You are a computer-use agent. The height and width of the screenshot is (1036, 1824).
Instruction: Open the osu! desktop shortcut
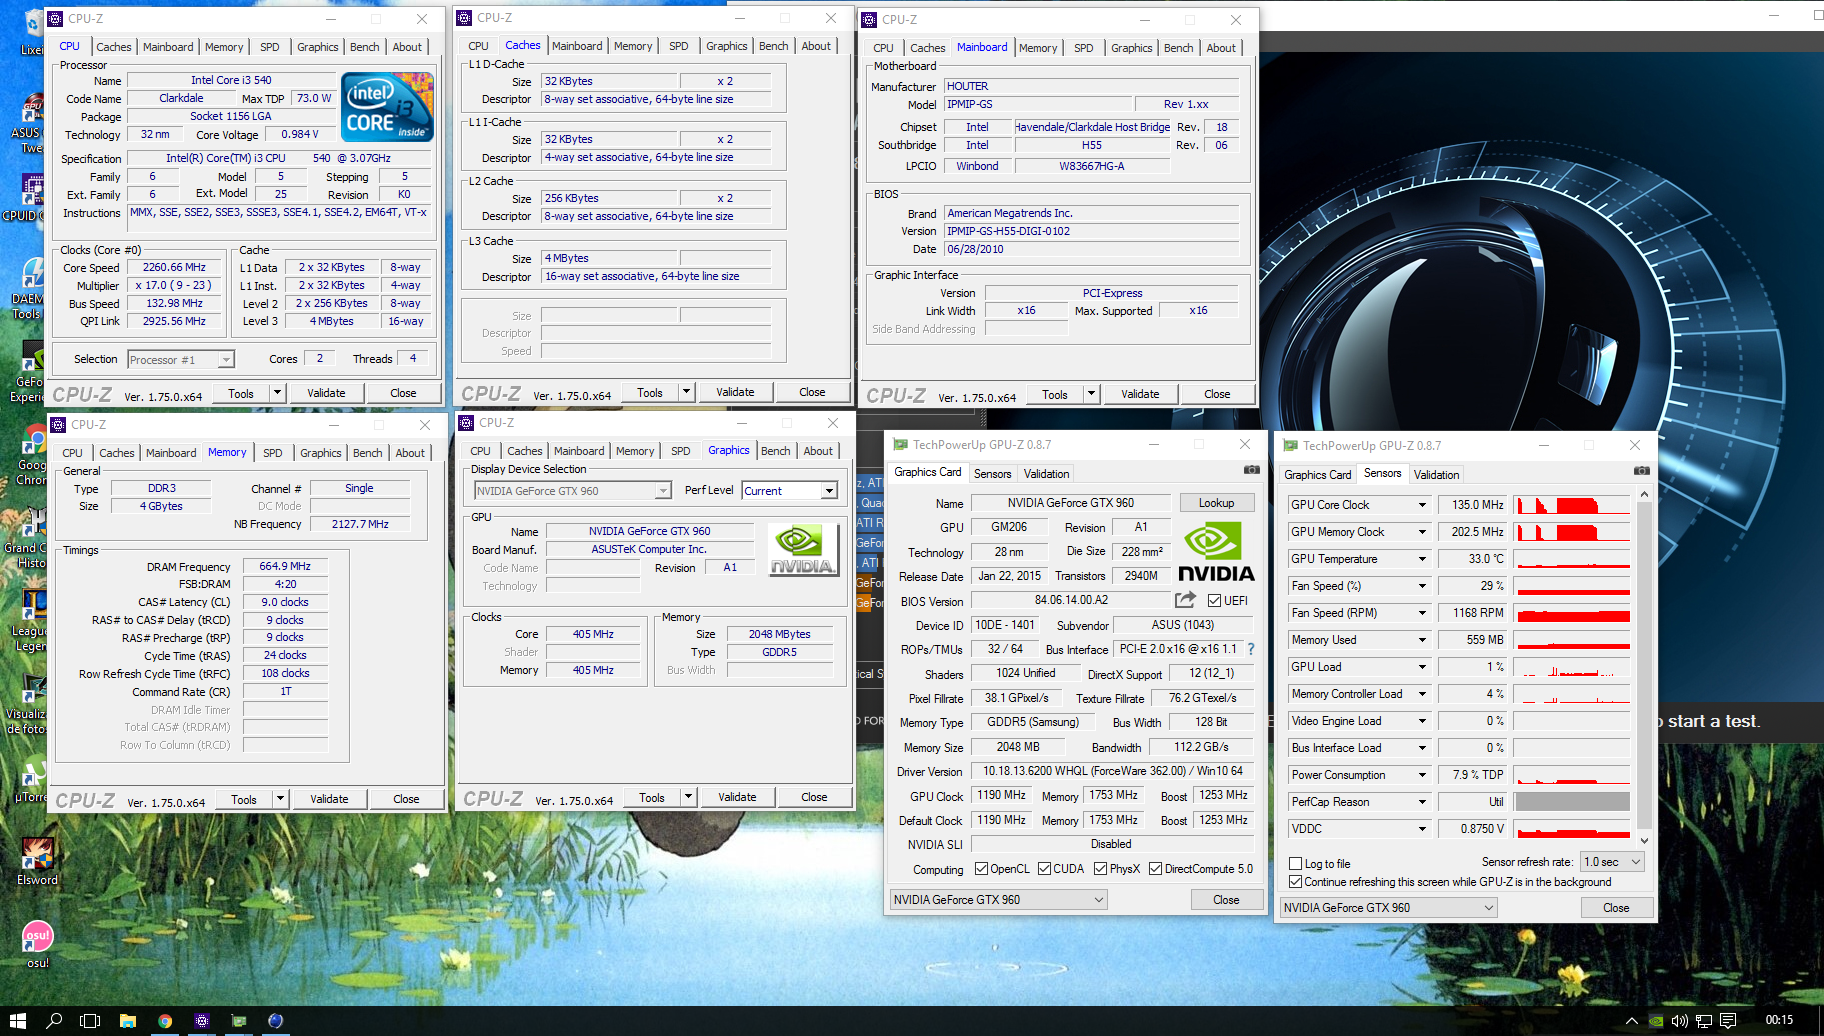[37, 944]
